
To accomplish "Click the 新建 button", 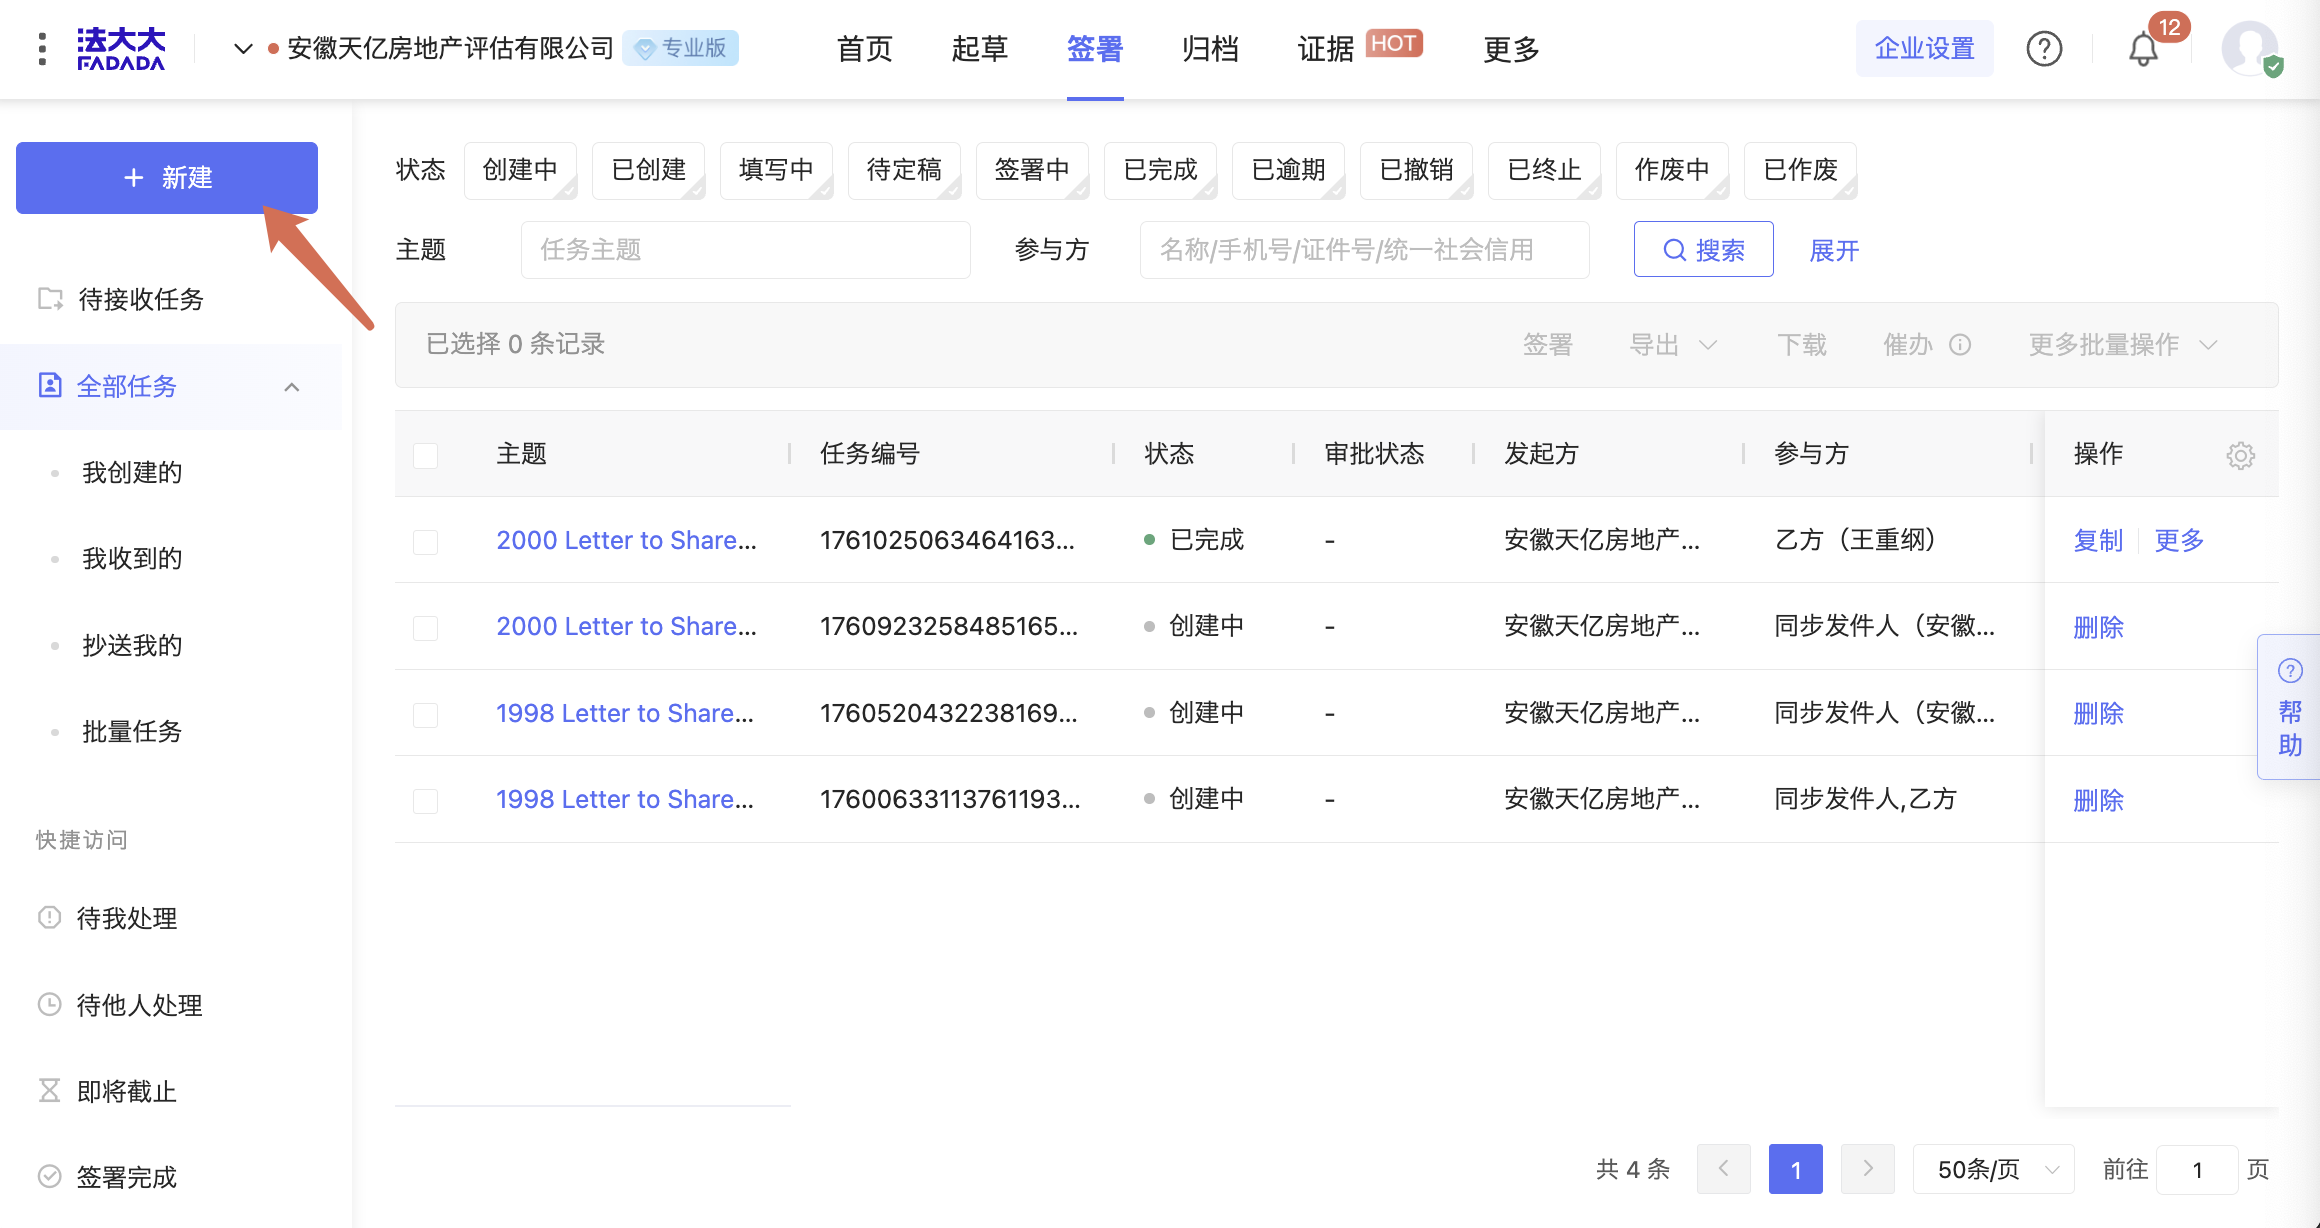I will (167, 178).
